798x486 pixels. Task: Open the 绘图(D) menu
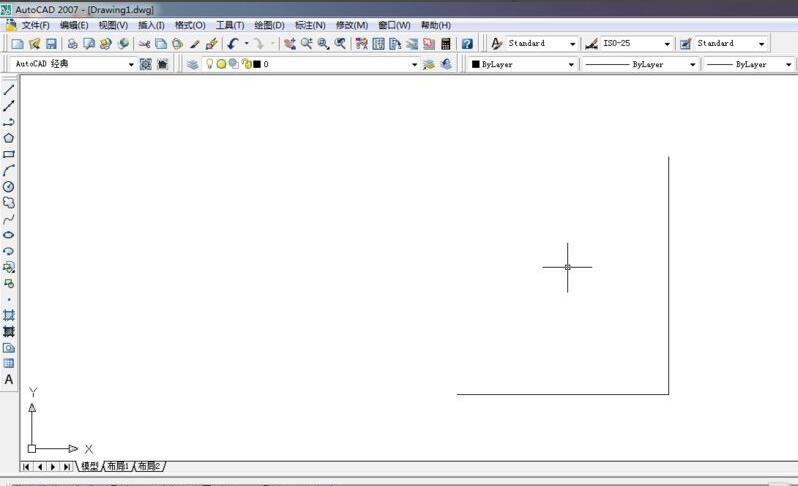[269, 25]
